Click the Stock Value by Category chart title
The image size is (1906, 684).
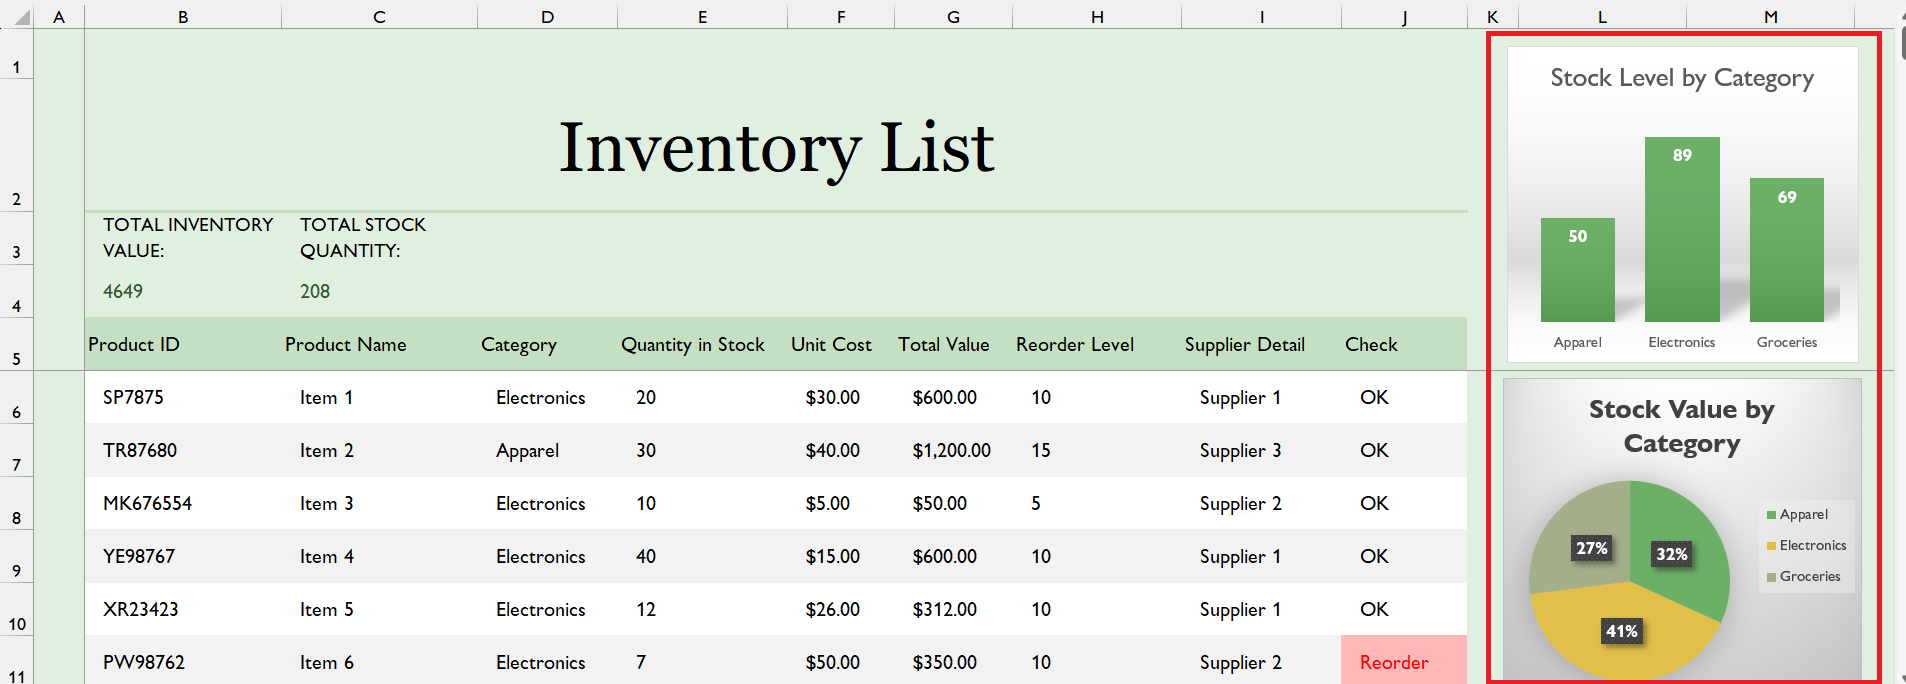point(1682,426)
